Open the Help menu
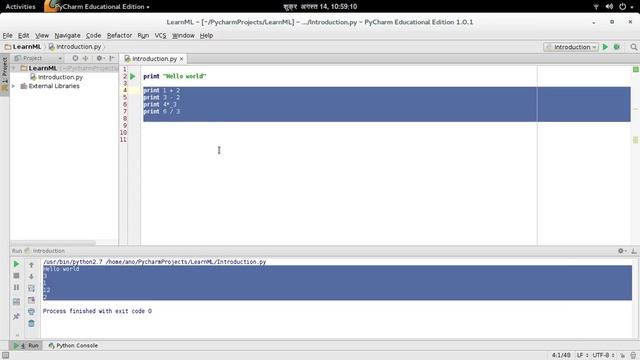This screenshot has width=640, height=360. [207, 36]
